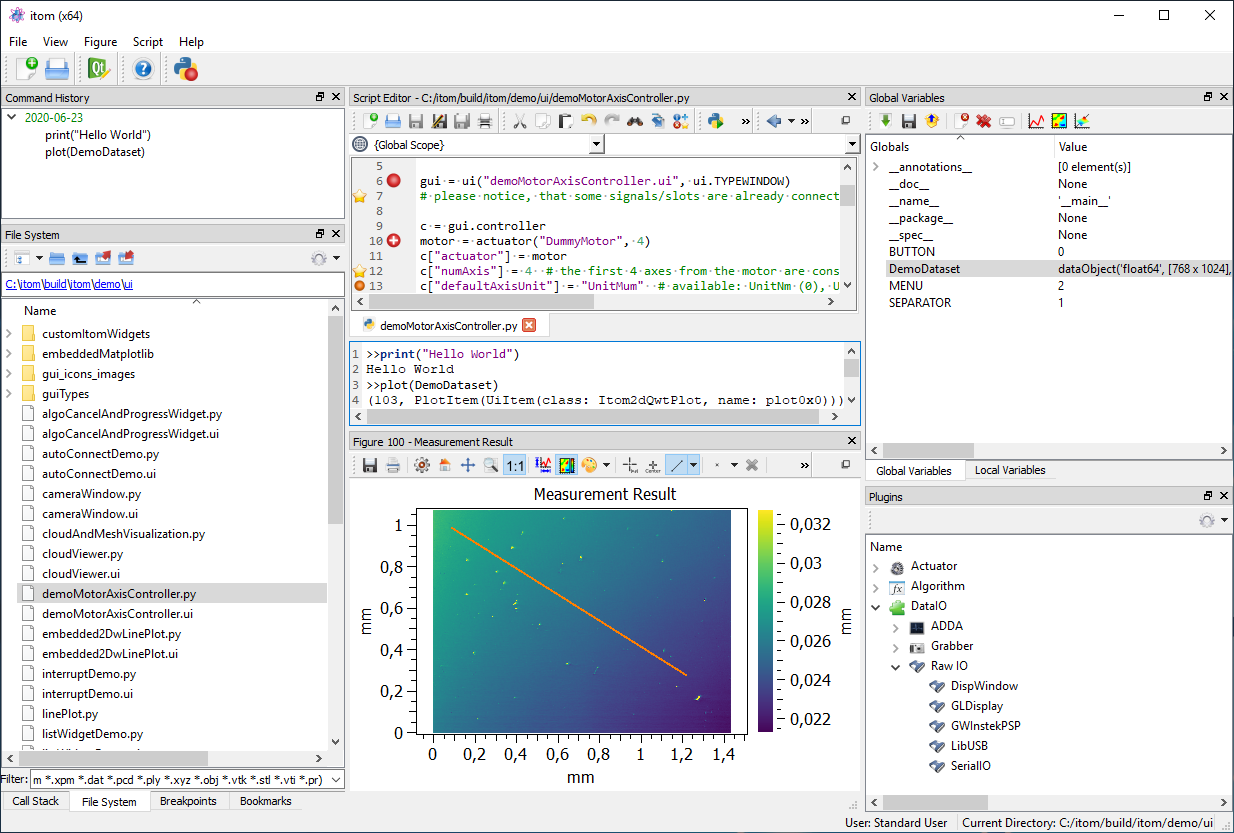Image resolution: width=1234 pixels, height=833 pixels.
Task: Click the Python debug icon in main toolbar
Action: tap(186, 69)
